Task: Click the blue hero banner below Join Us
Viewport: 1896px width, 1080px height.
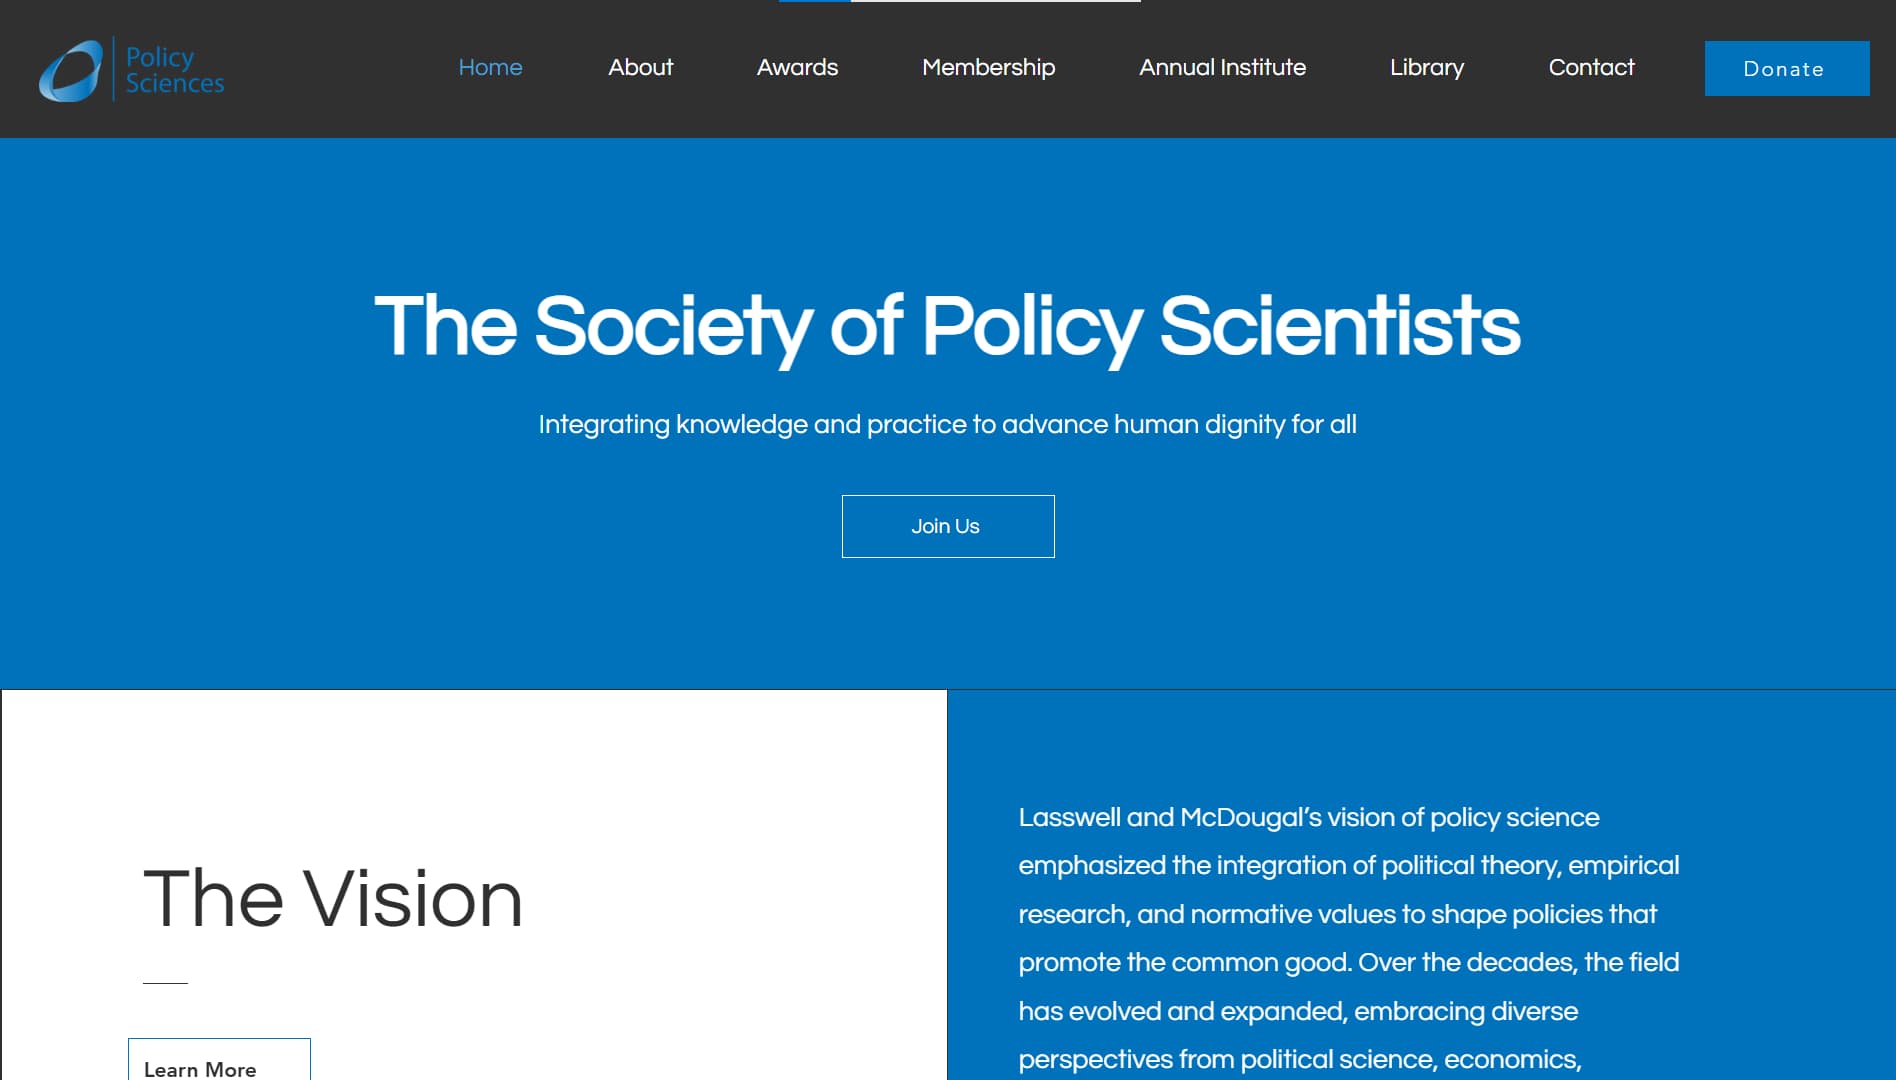Action: tap(947, 625)
